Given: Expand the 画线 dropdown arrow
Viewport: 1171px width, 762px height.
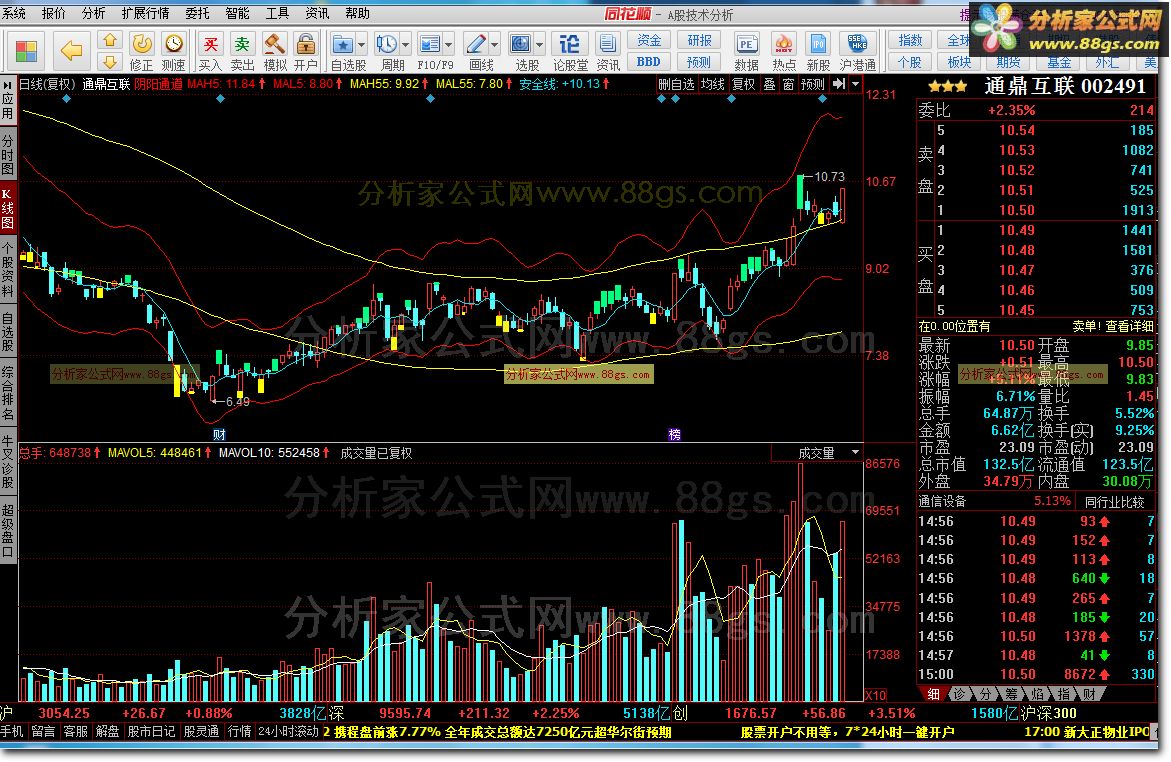Looking at the screenshot, I should (x=494, y=45).
